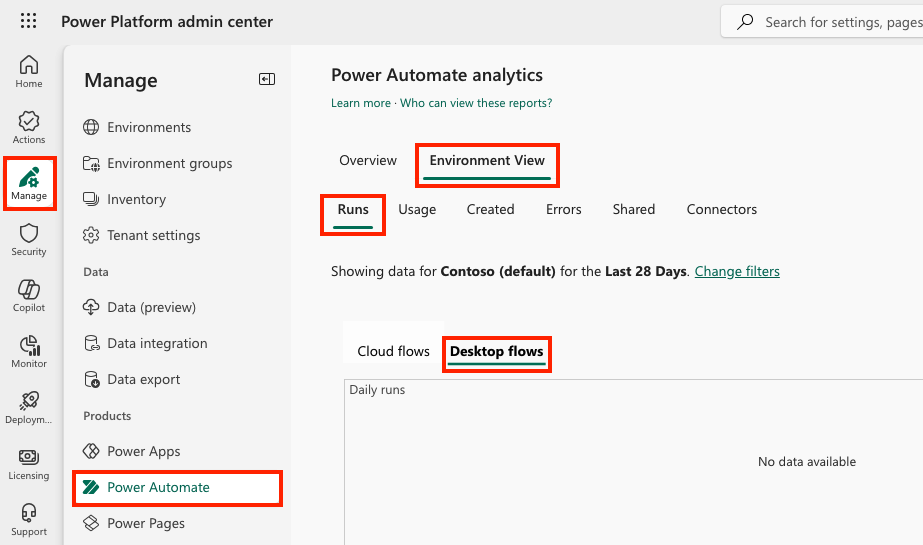Select Power Apps under Products
The image size is (923, 545).
point(143,451)
